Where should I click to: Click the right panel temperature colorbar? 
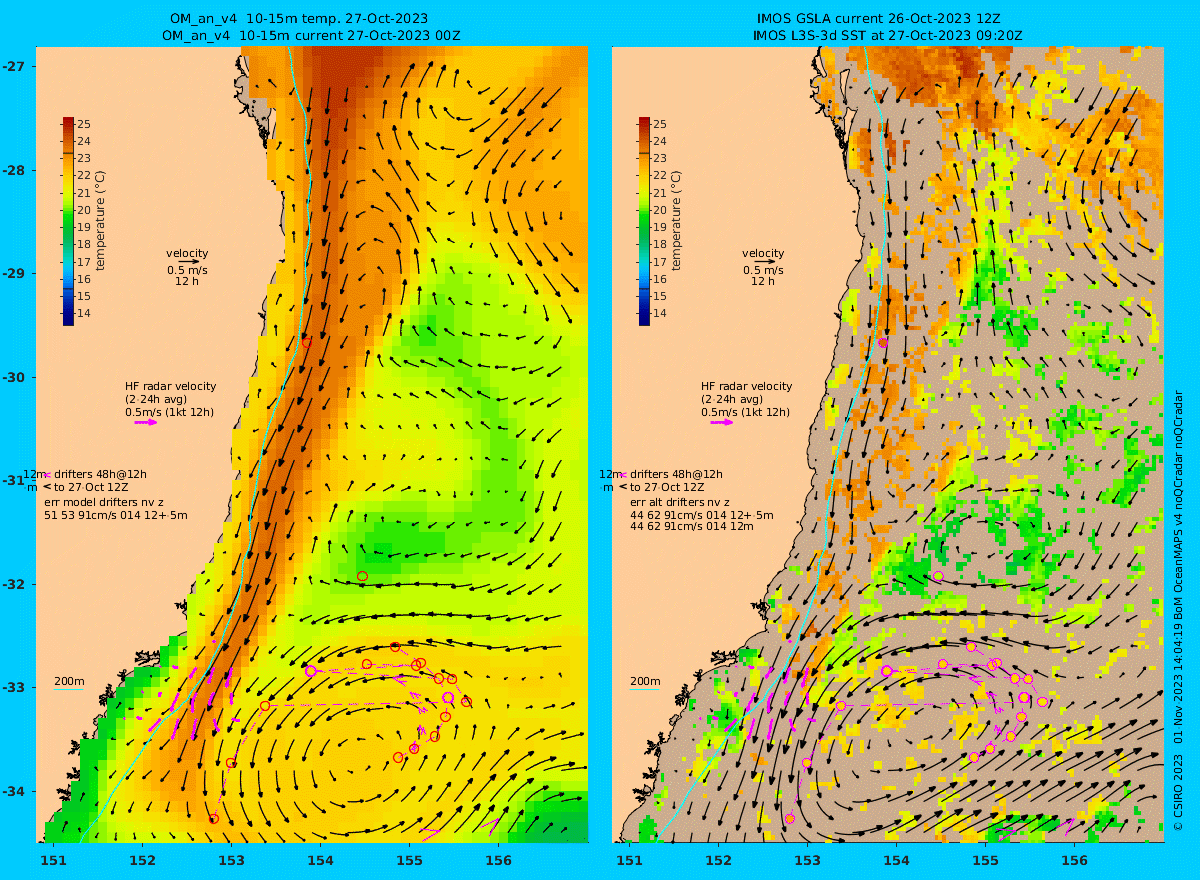coord(644,221)
